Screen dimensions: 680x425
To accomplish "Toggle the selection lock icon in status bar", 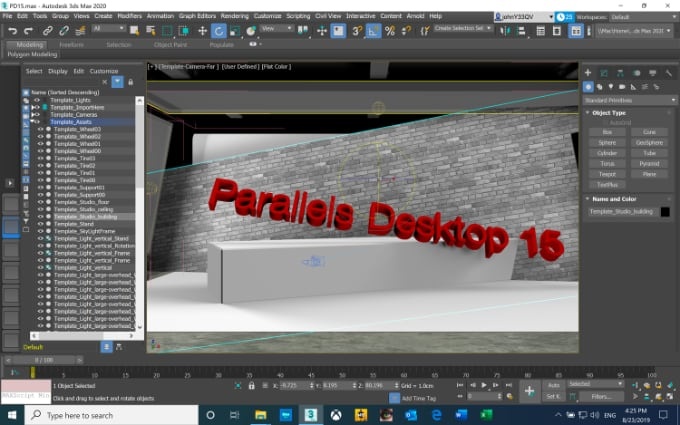I will pyautogui.click(x=252, y=386).
